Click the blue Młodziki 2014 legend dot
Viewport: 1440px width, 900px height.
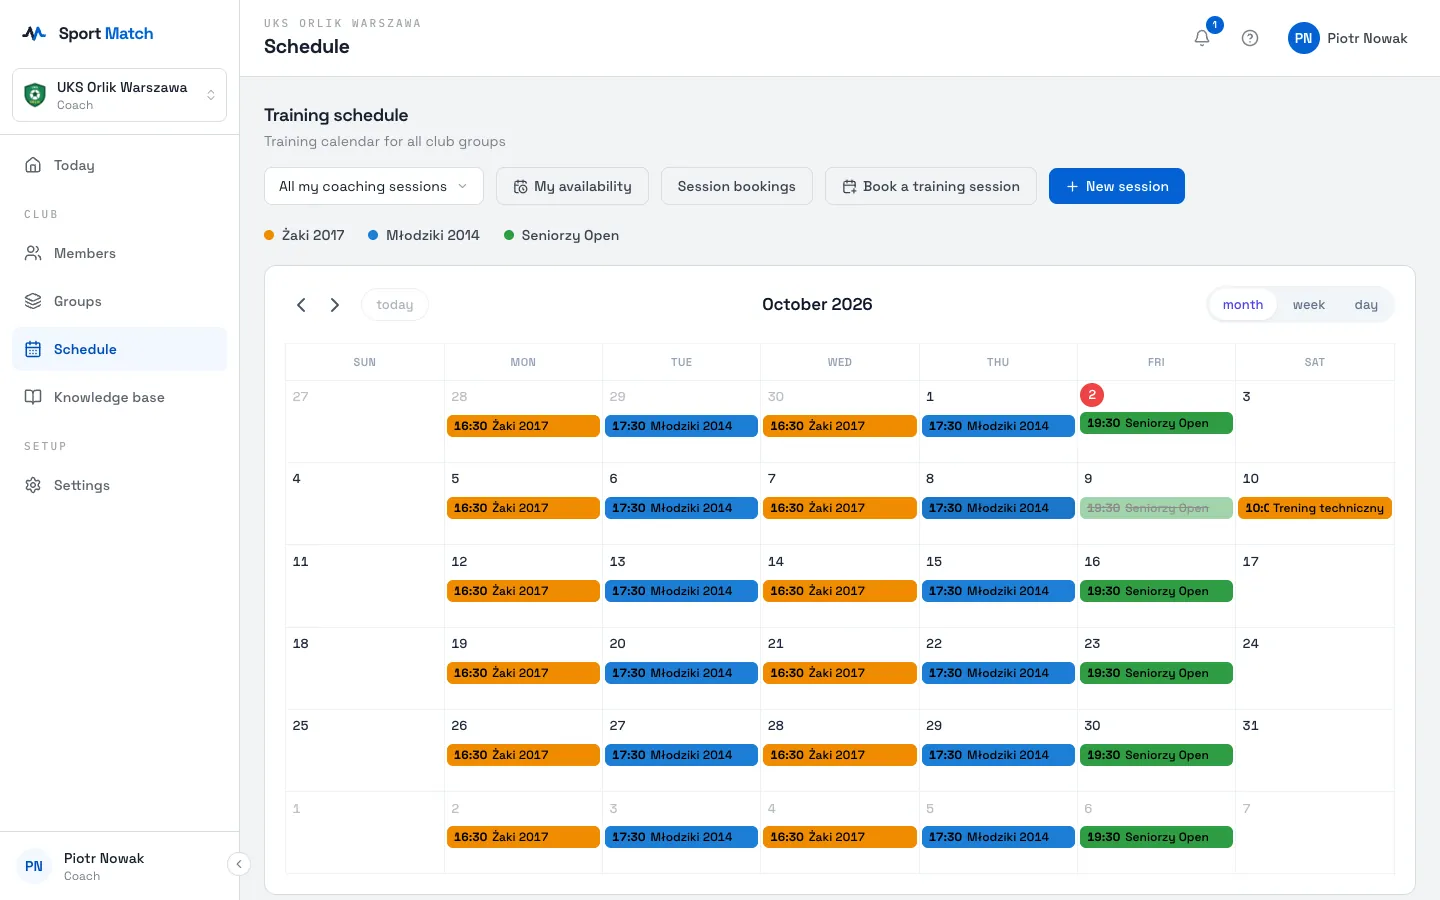pyautogui.click(x=373, y=235)
